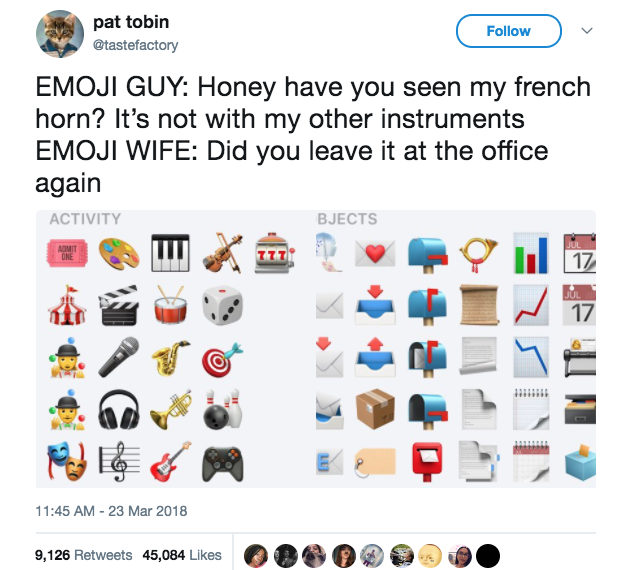
Task: Choose the piano keyboard emoji
Action: [x=170, y=253]
